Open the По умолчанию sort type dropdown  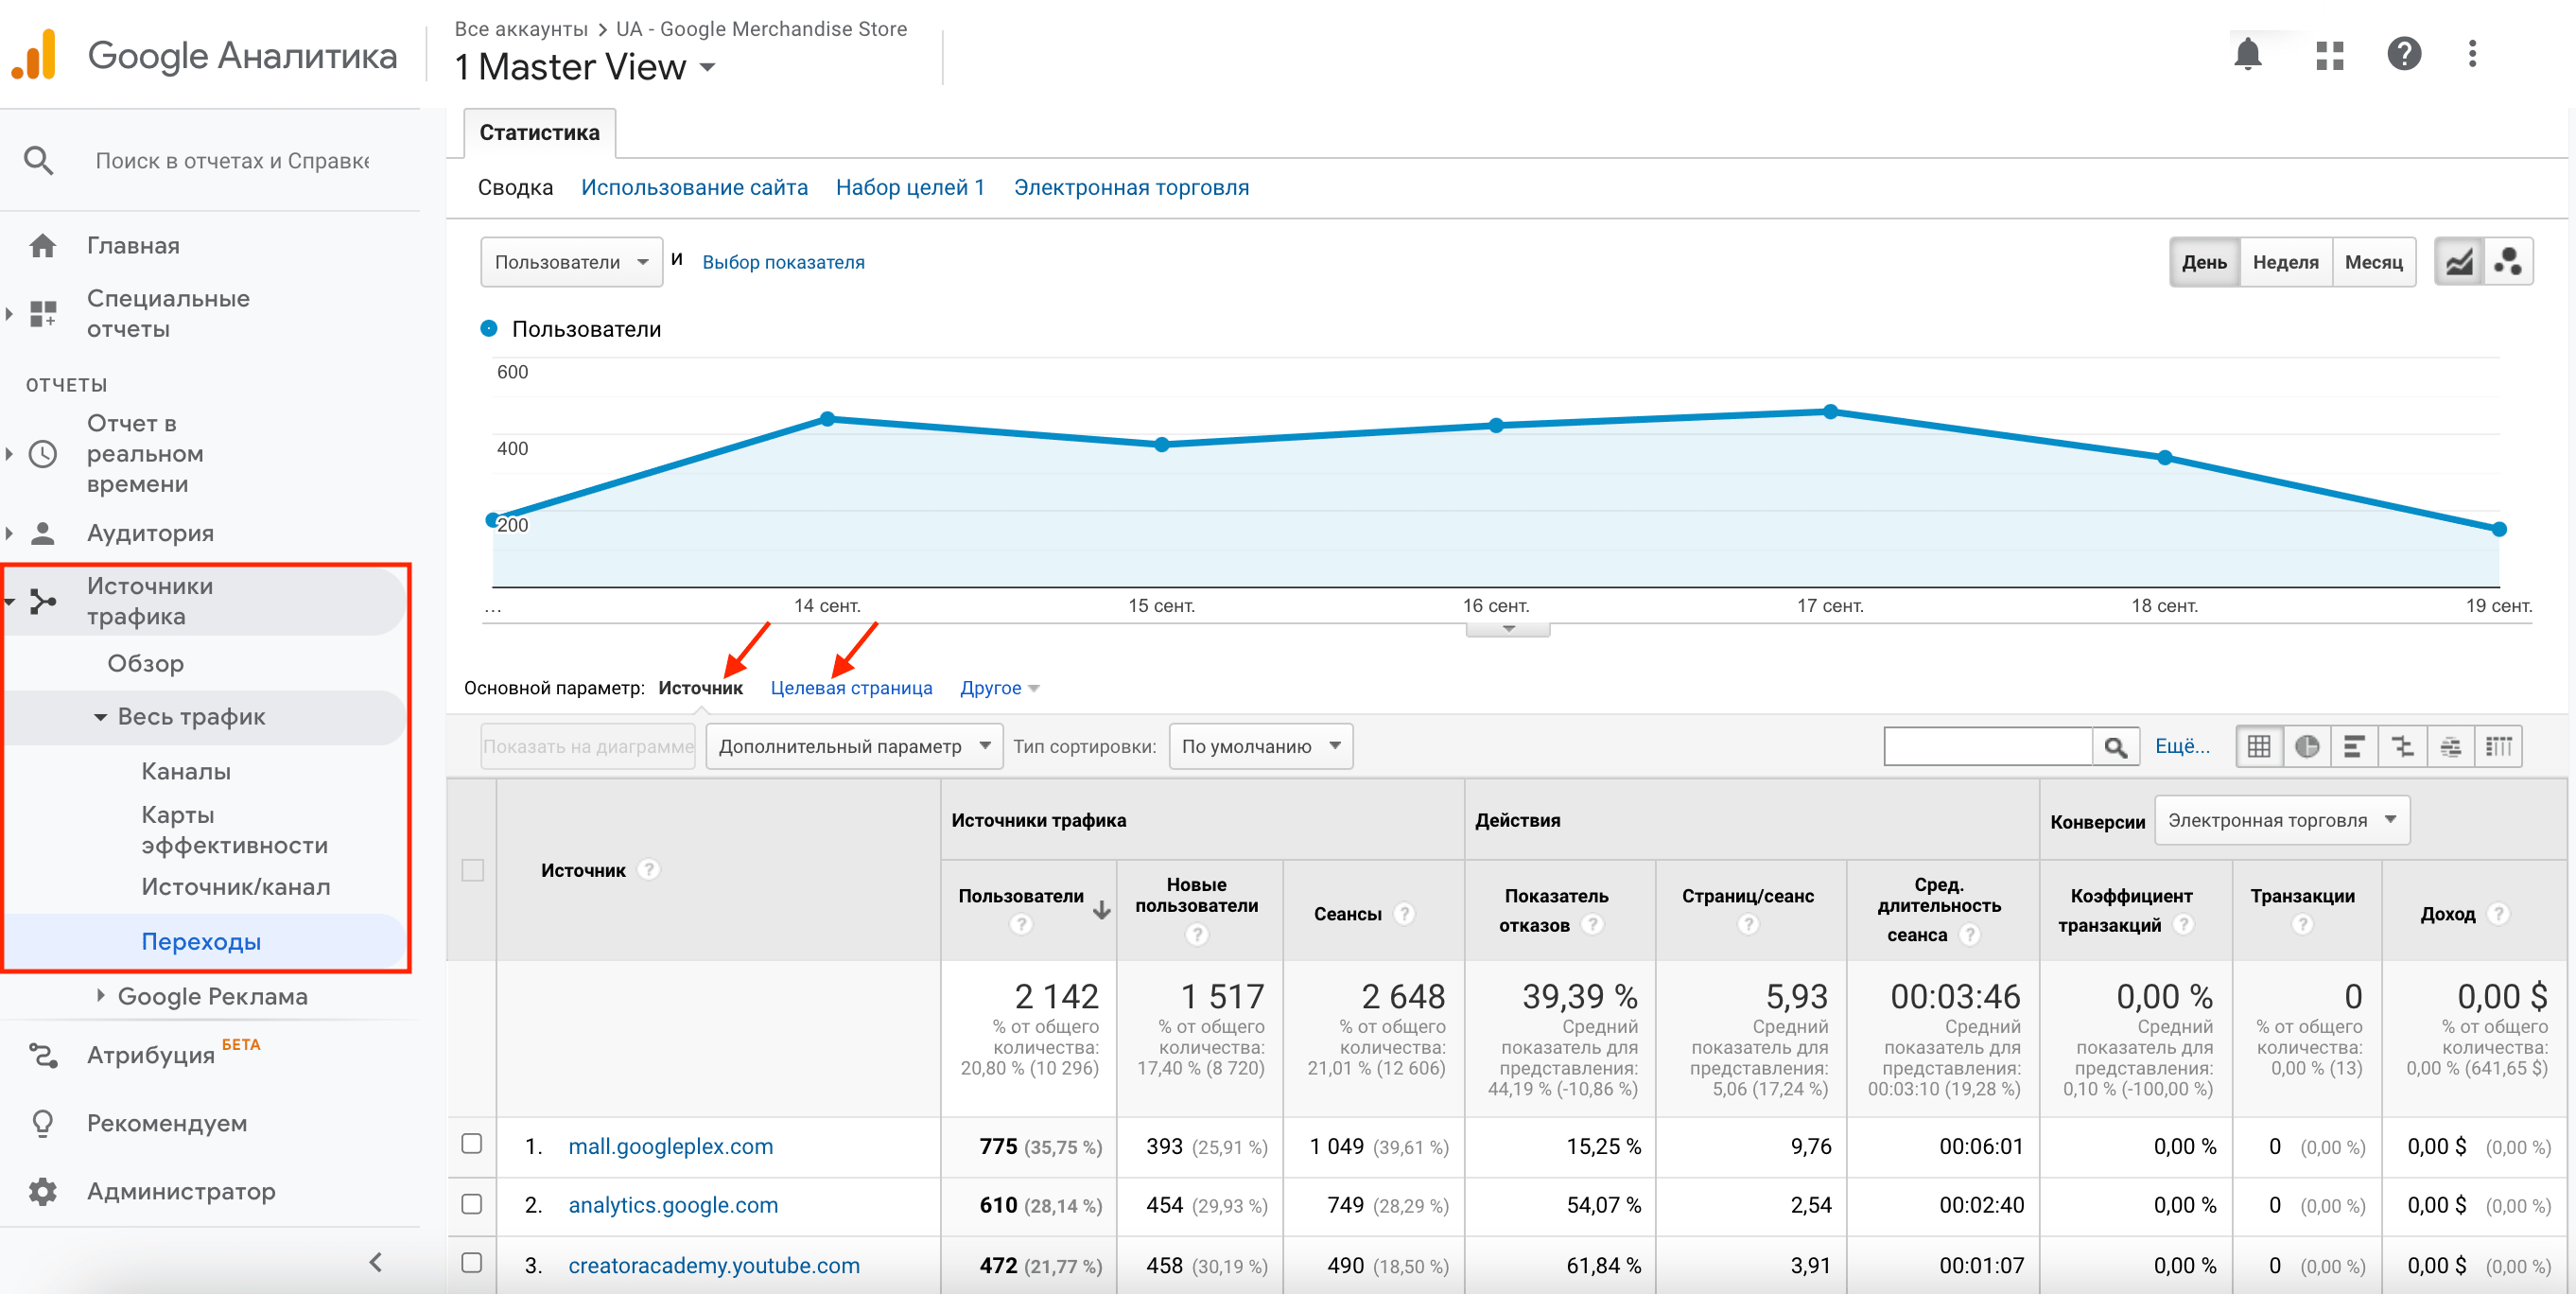pyautogui.click(x=1259, y=746)
